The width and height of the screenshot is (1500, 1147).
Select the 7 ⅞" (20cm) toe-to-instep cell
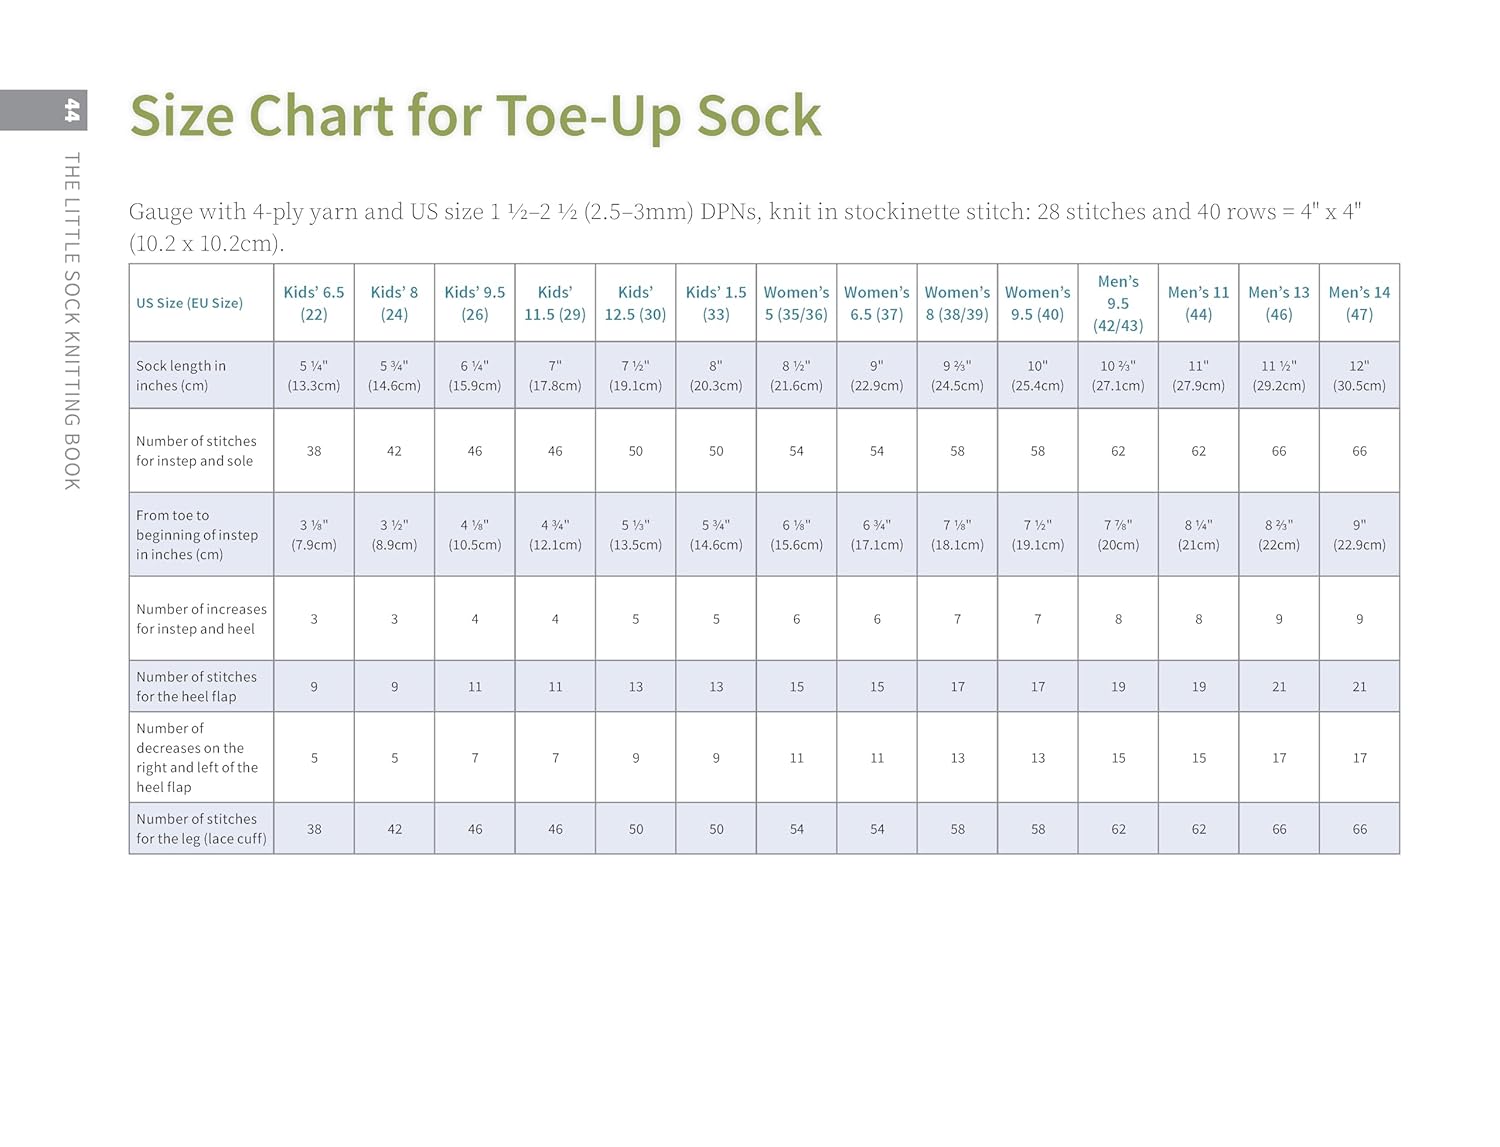coord(1118,535)
